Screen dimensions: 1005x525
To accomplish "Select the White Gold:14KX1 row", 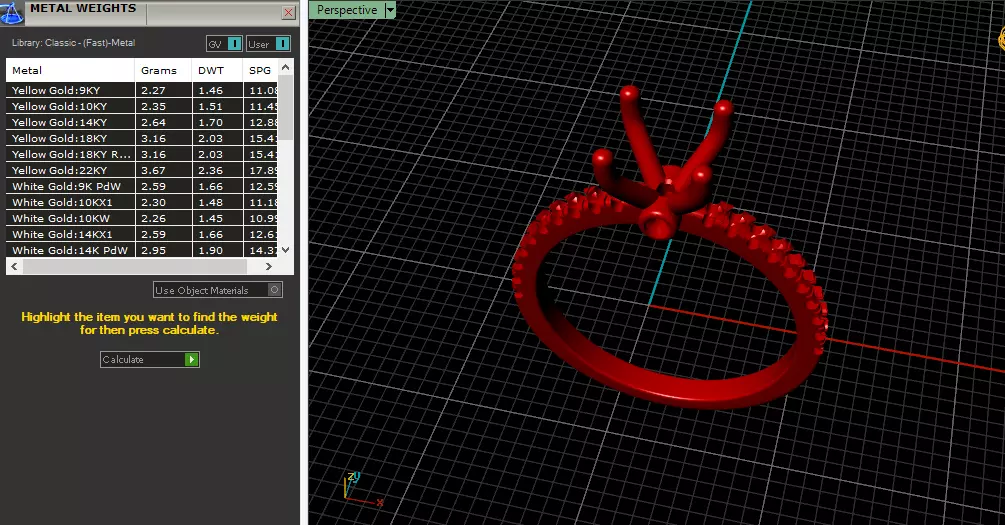I will (142, 235).
